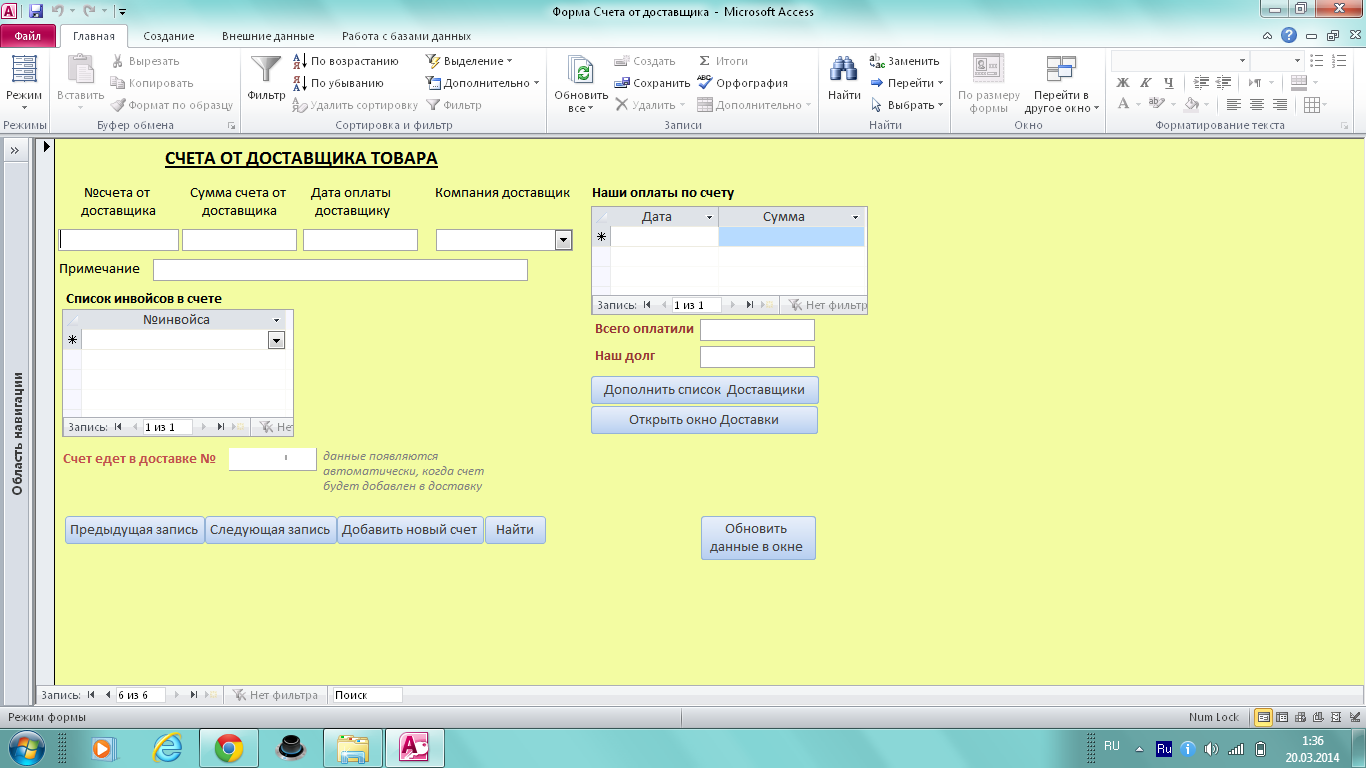Click Дата оплаты доставщику field

tap(360, 240)
